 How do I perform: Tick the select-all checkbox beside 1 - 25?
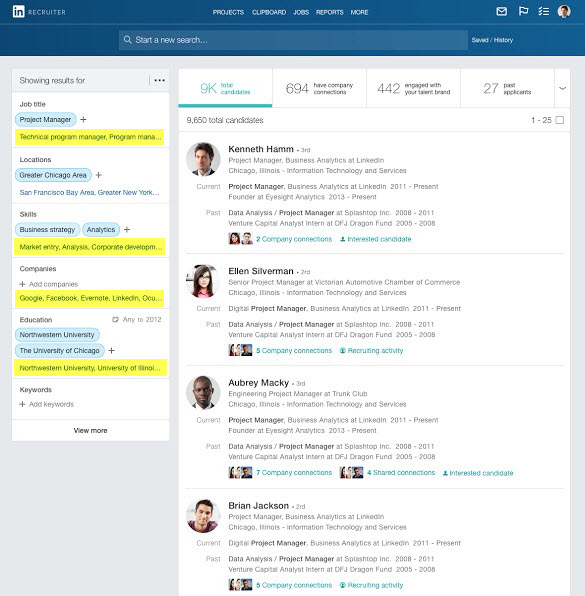point(560,120)
